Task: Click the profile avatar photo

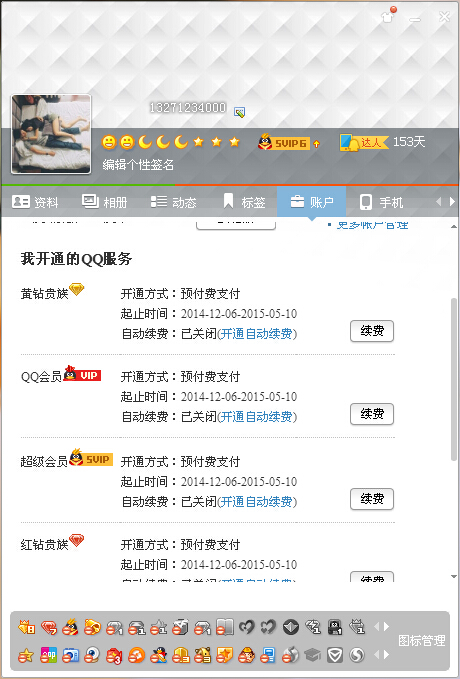Action: click(x=51, y=134)
